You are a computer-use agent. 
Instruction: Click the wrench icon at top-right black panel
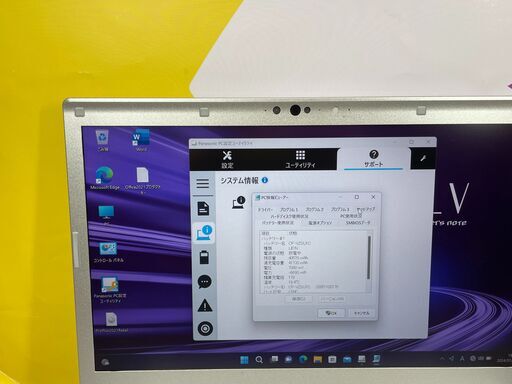(x=423, y=158)
